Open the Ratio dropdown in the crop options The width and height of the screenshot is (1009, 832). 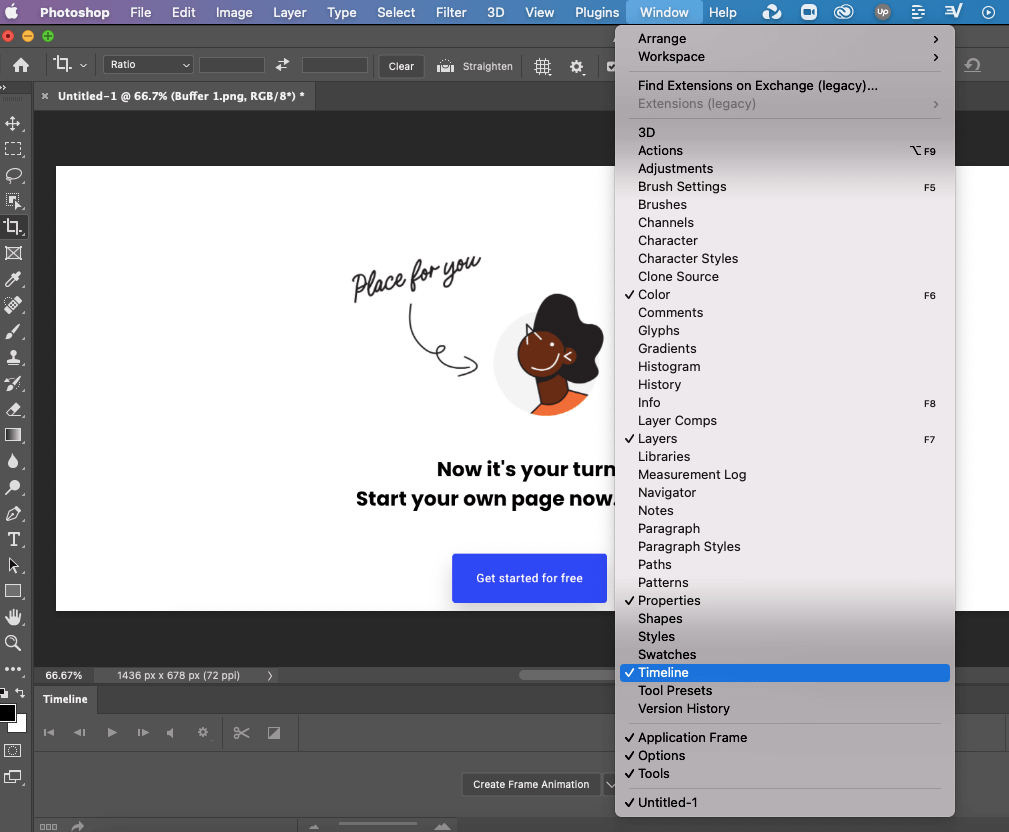point(147,64)
